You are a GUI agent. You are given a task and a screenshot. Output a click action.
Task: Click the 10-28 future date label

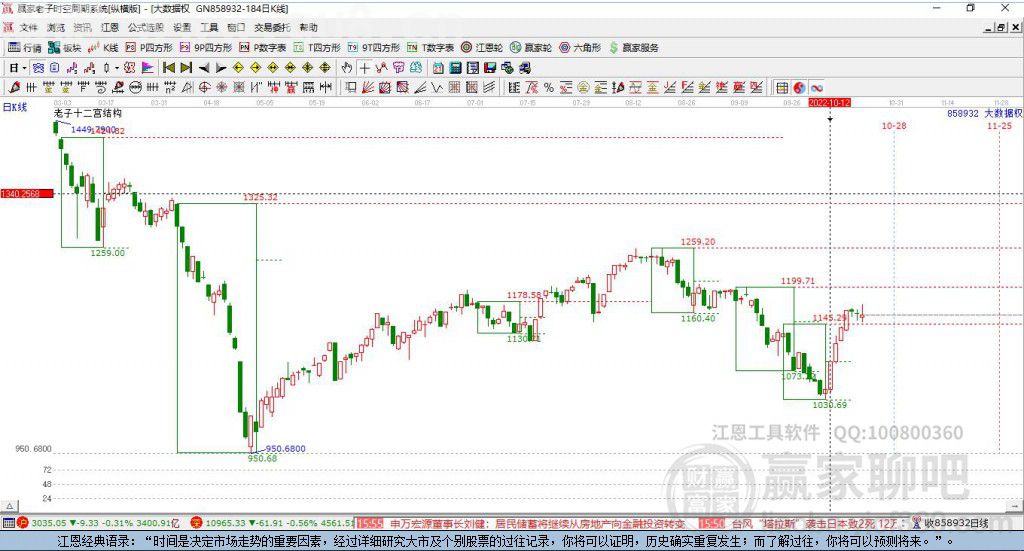coord(893,125)
